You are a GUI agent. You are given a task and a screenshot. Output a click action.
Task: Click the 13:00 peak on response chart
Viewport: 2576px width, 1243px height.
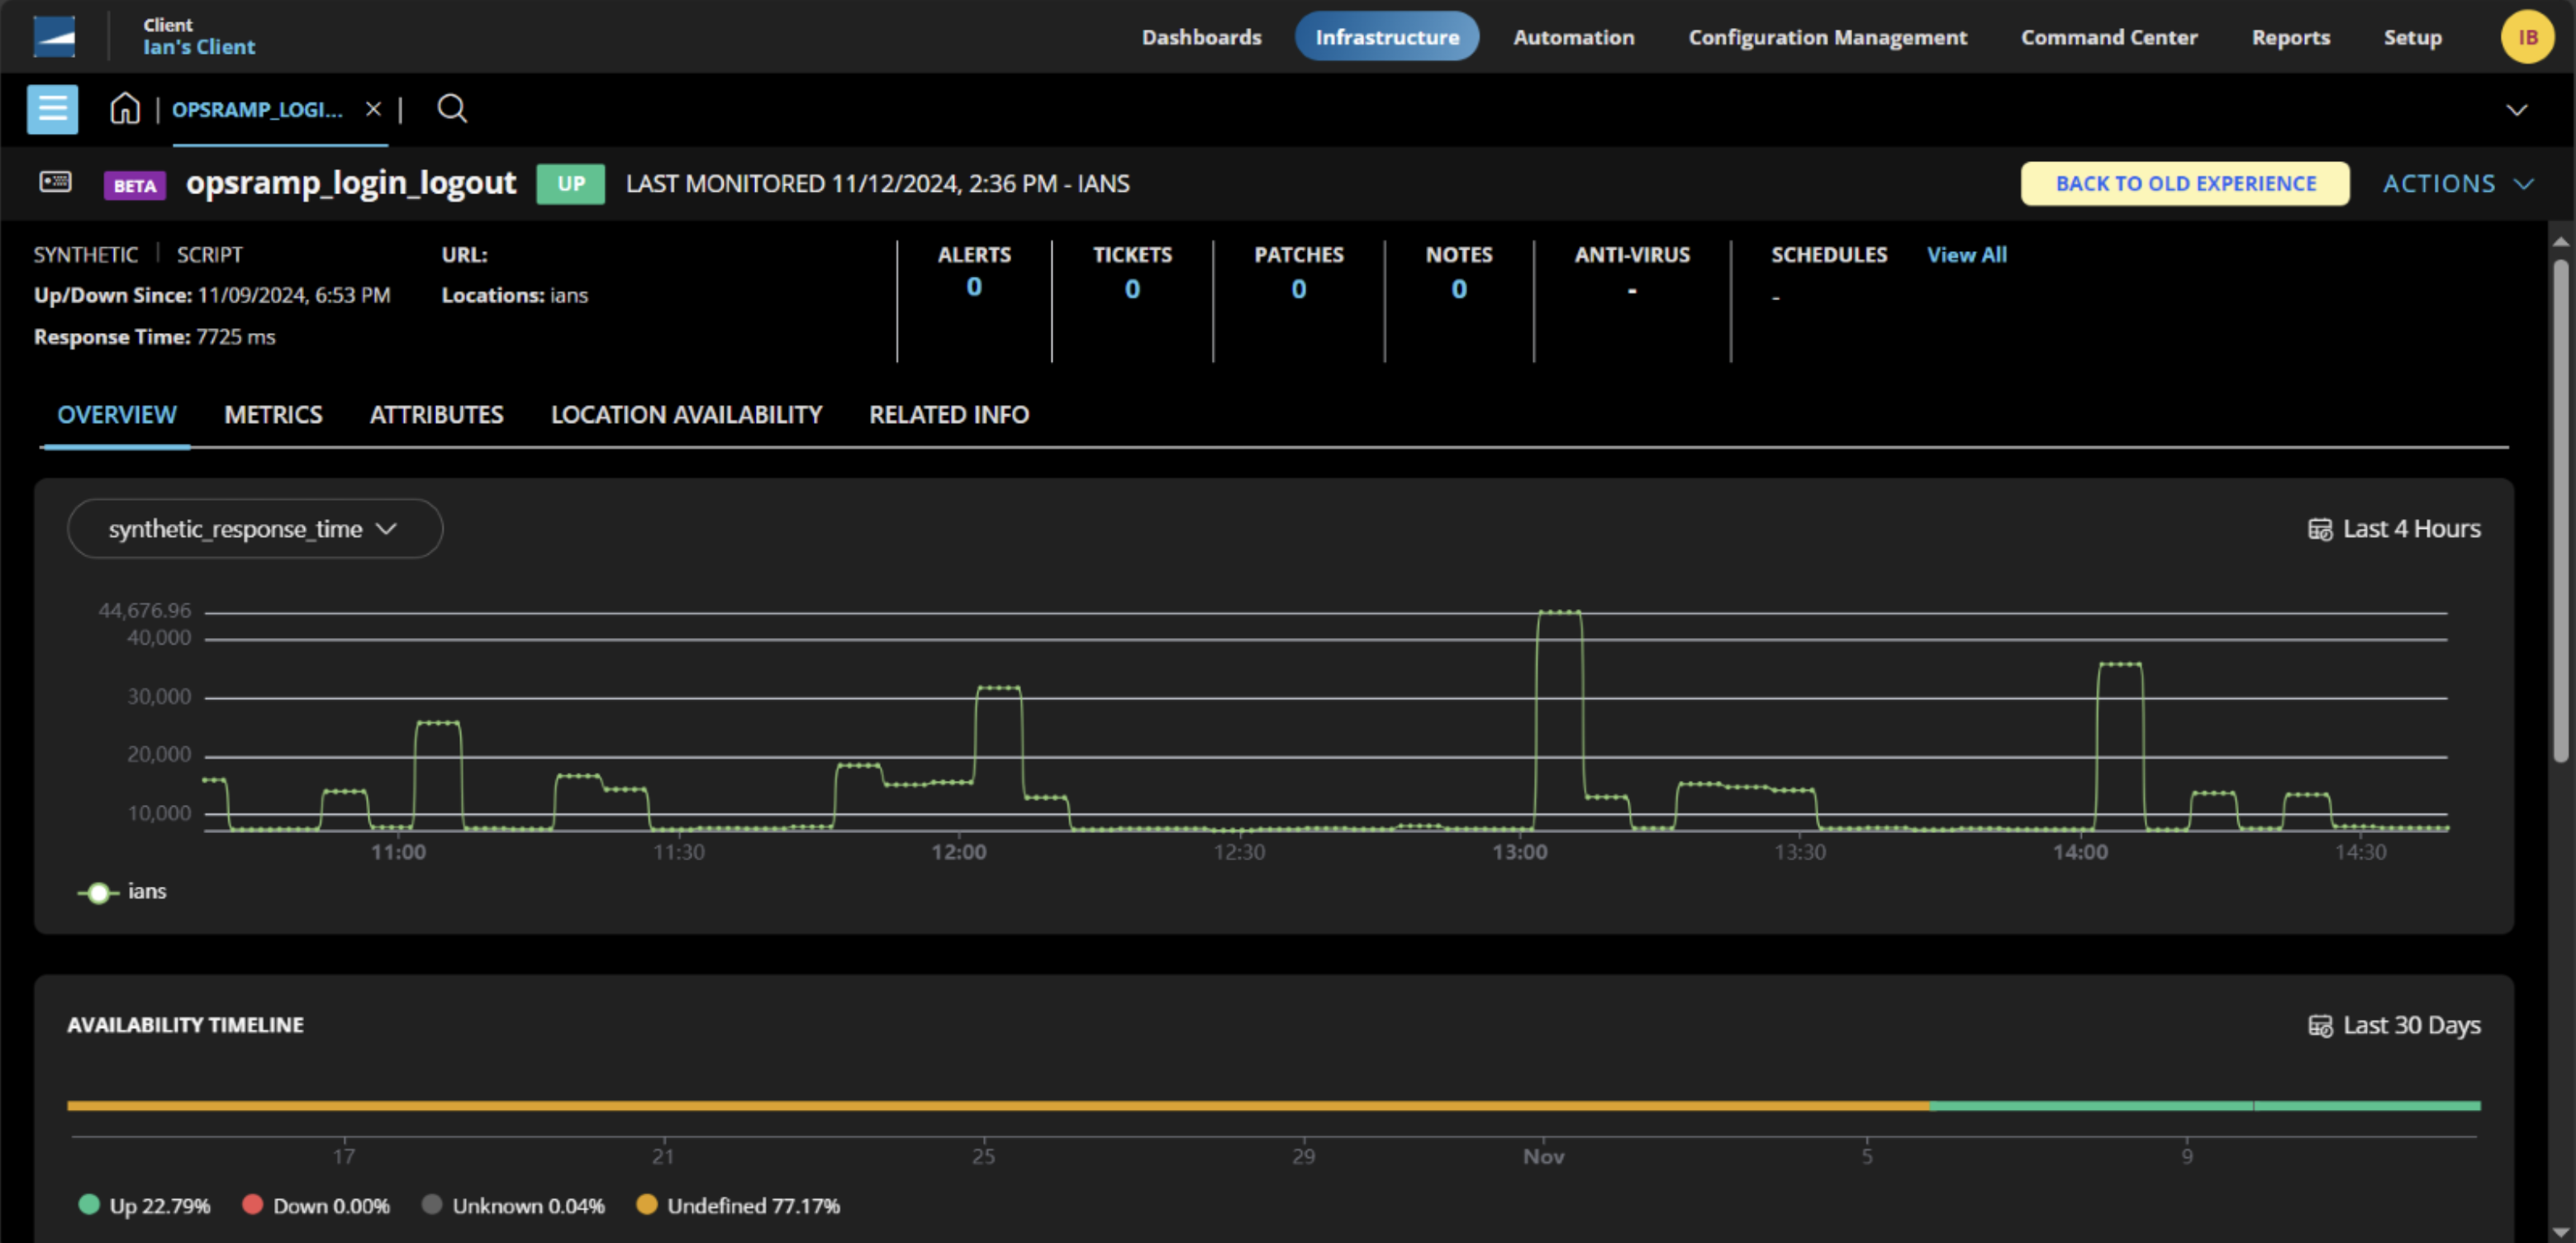pos(1559,612)
